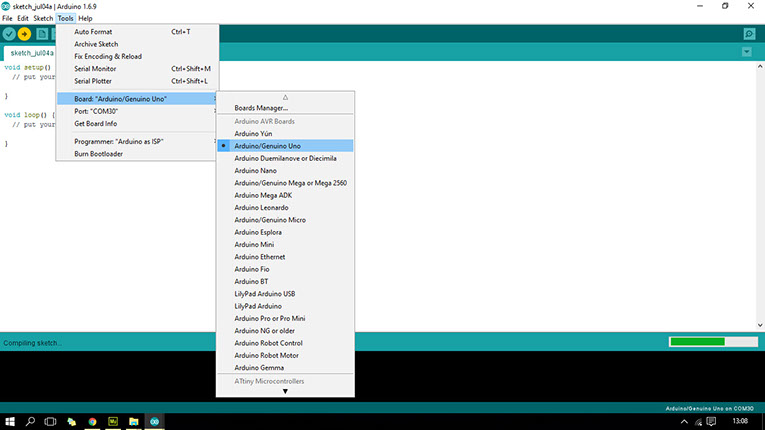Click "Arduino/Genuino Uno on COM30" status text
The width and height of the screenshot is (765, 430).
pyautogui.click(x=709, y=409)
